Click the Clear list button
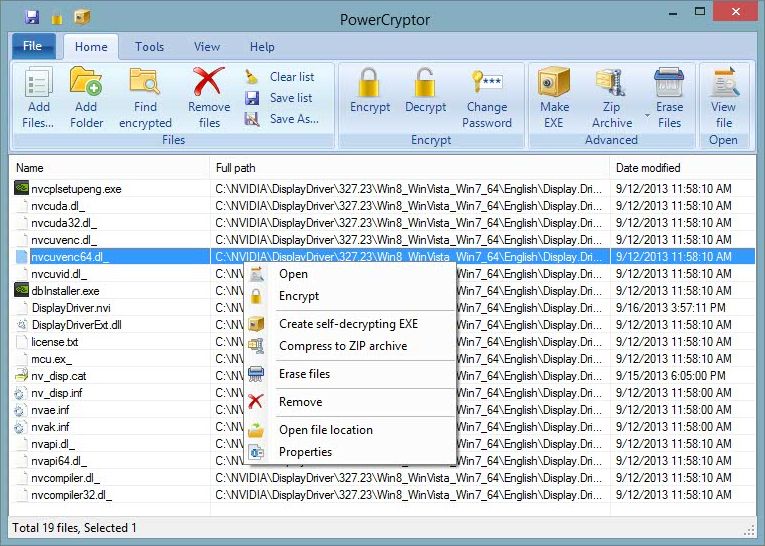This screenshot has width=765, height=546. [291, 77]
